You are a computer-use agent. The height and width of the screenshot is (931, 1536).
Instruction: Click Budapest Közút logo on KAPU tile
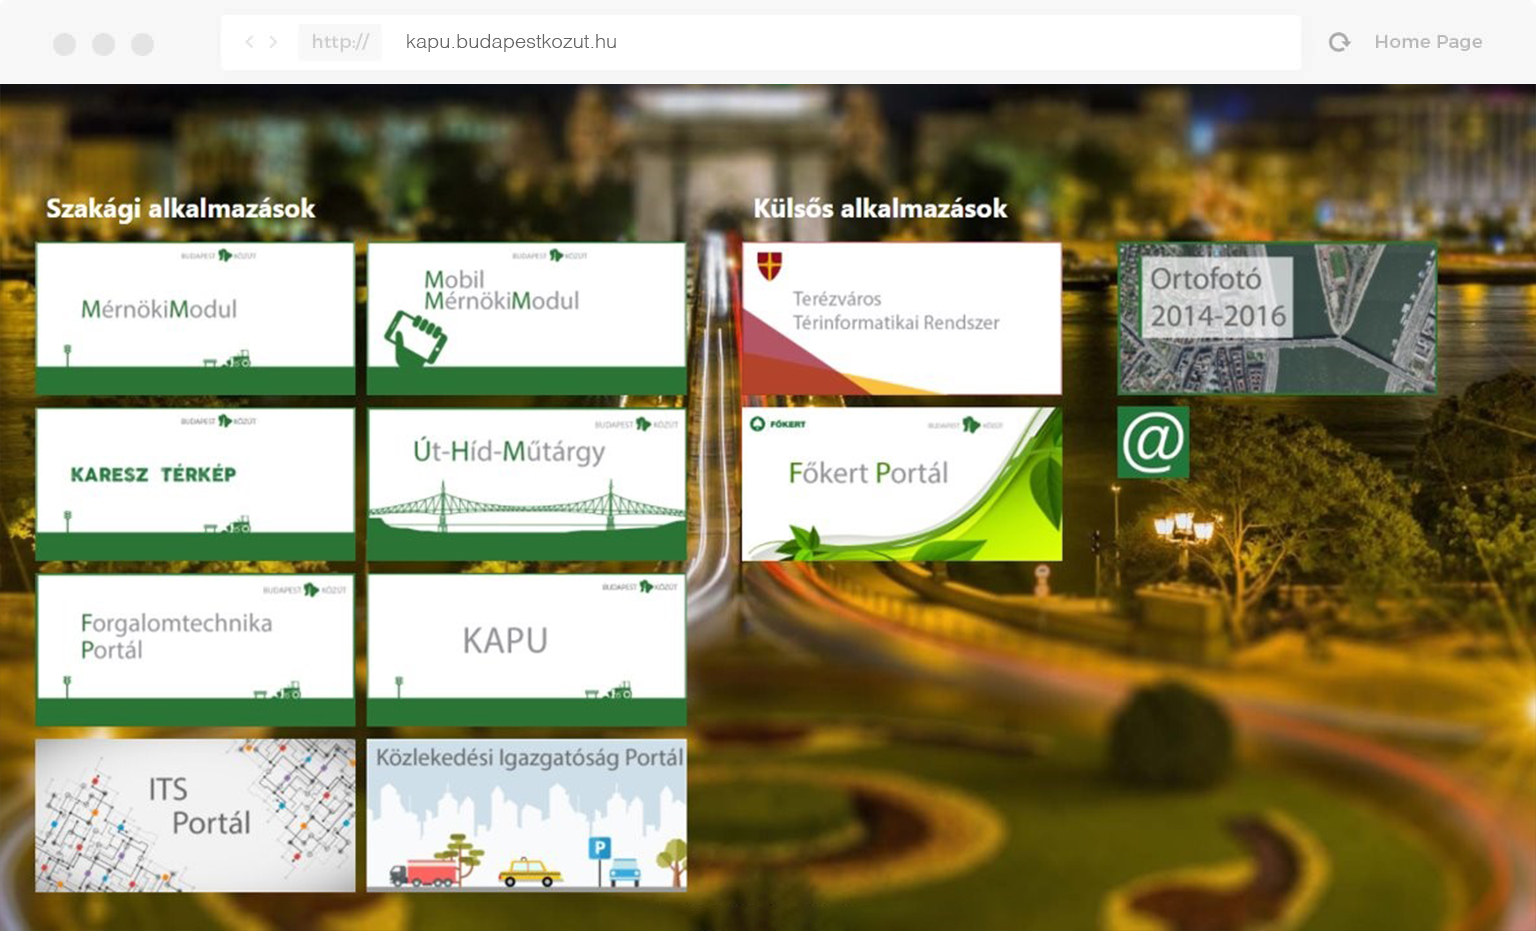click(640, 587)
